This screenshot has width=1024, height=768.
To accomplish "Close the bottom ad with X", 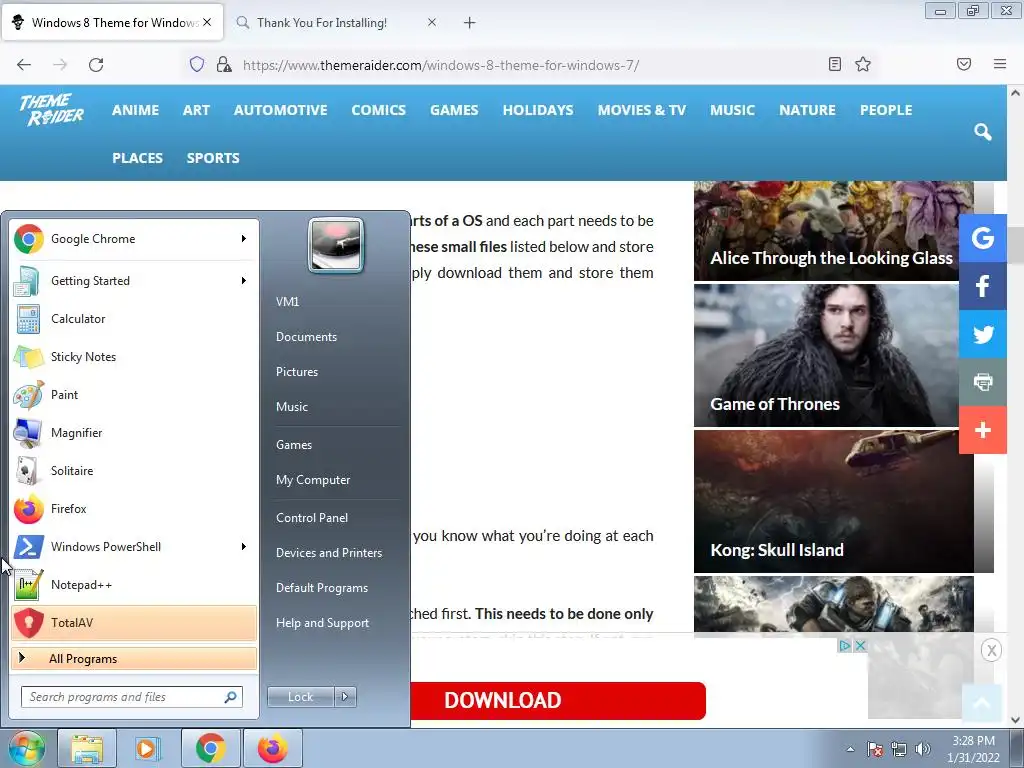I will coord(991,650).
